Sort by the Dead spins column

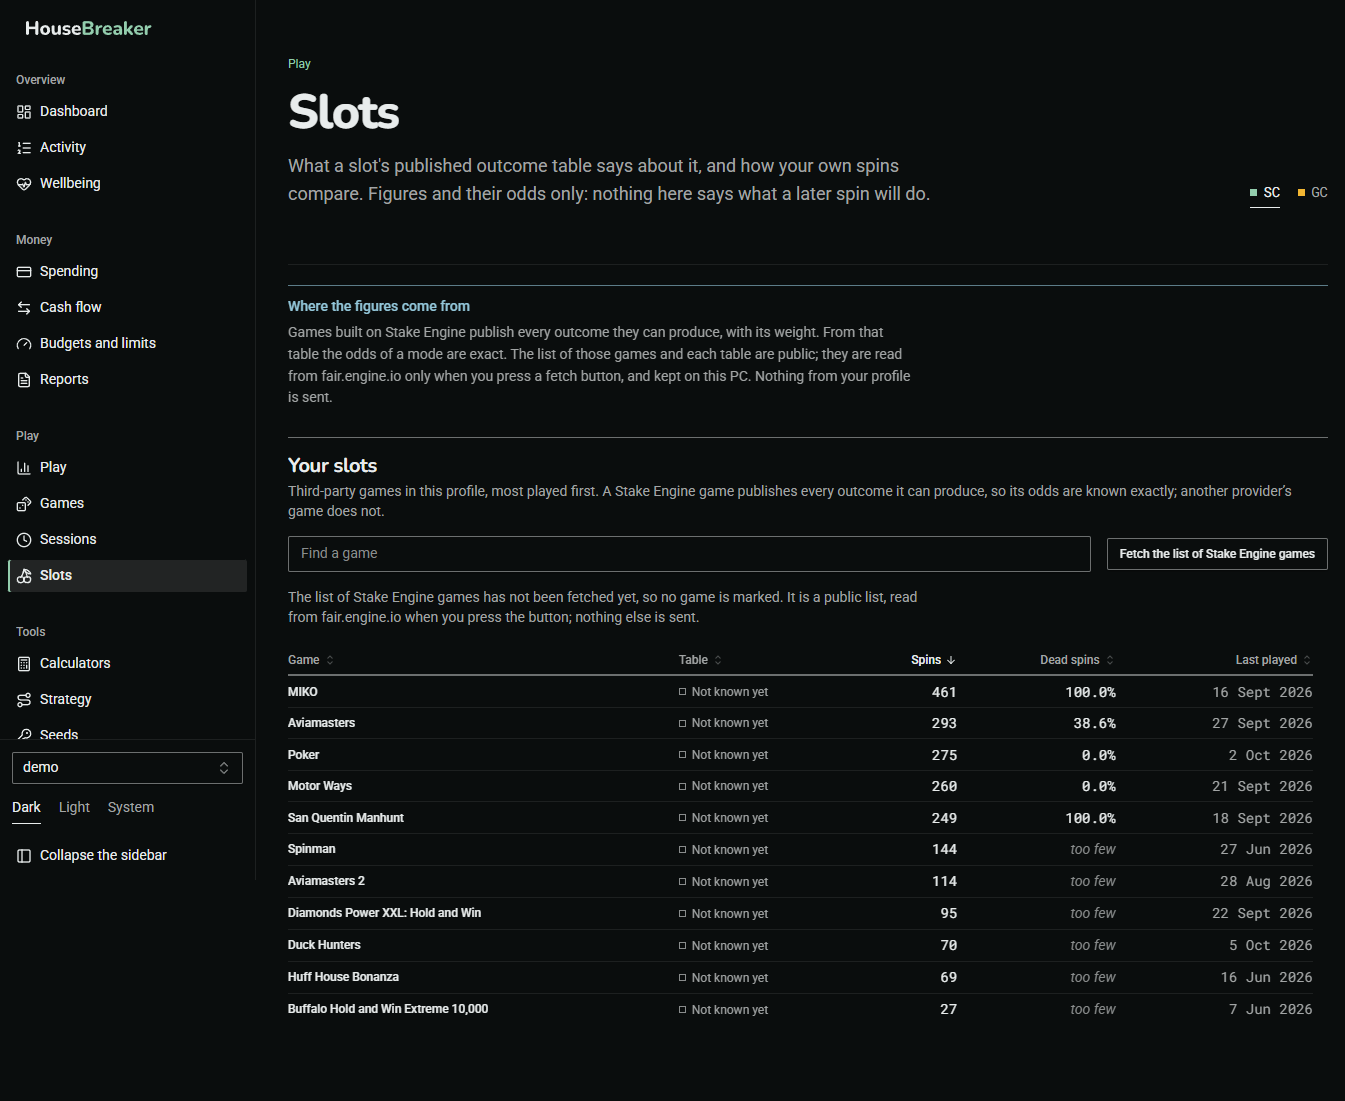pos(1077,660)
